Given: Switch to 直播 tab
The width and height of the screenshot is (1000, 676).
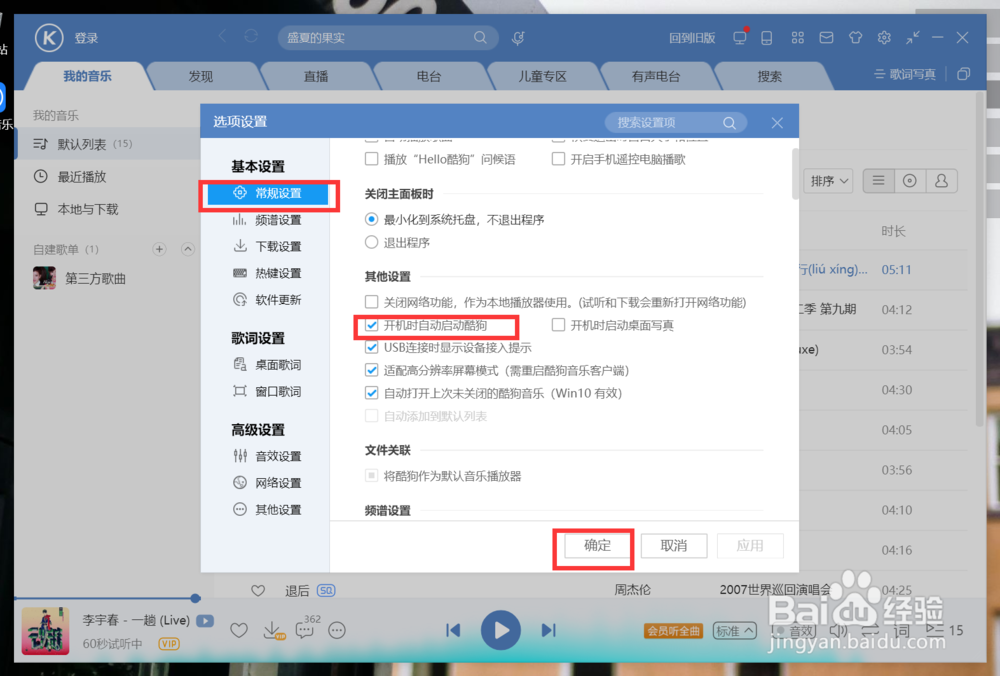Looking at the screenshot, I should pos(316,77).
